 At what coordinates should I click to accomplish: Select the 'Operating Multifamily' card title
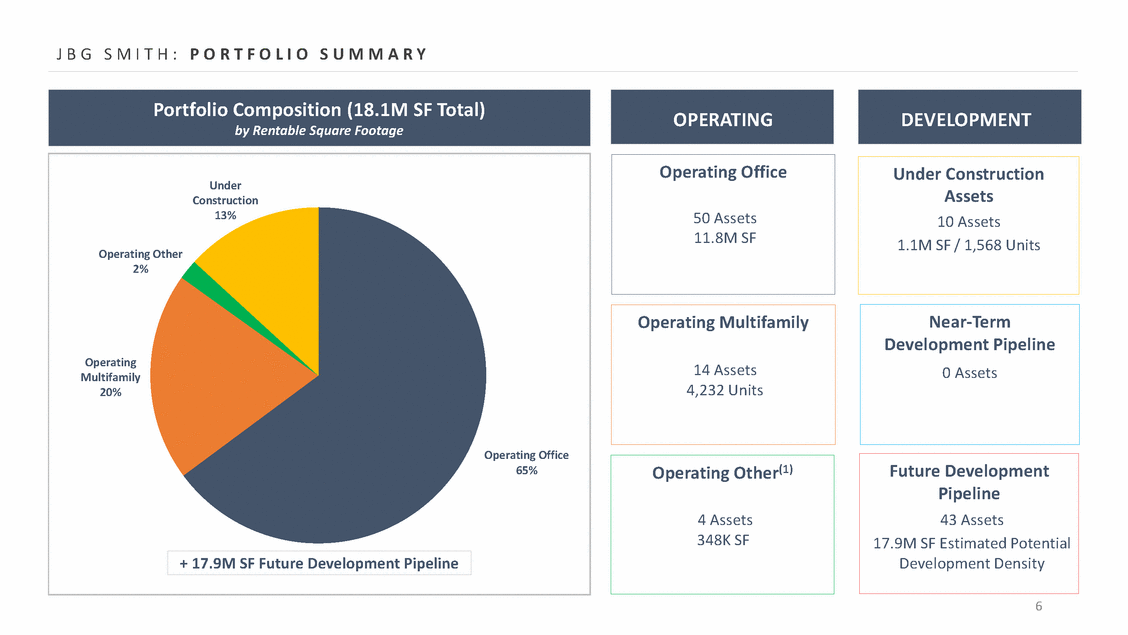click(x=723, y=323)
